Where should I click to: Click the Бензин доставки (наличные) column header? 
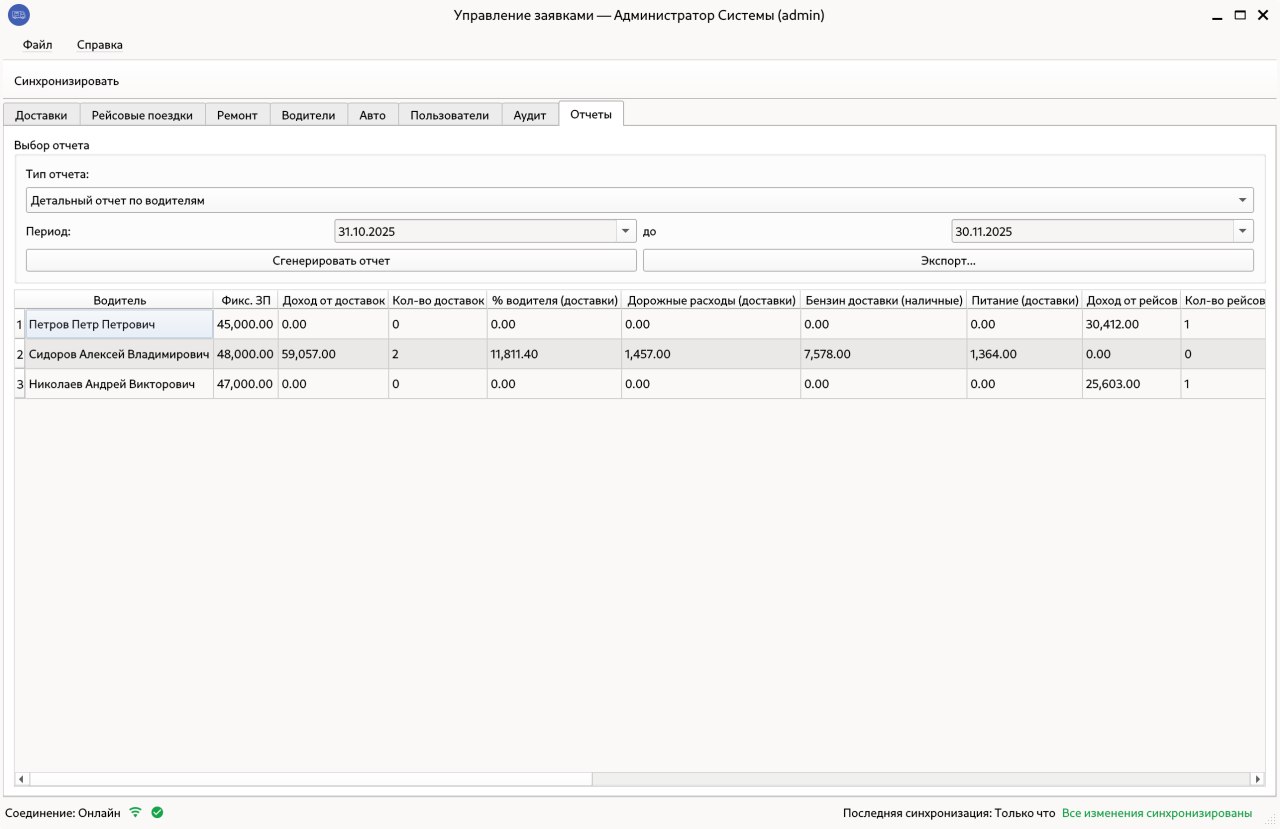(884, 300)
